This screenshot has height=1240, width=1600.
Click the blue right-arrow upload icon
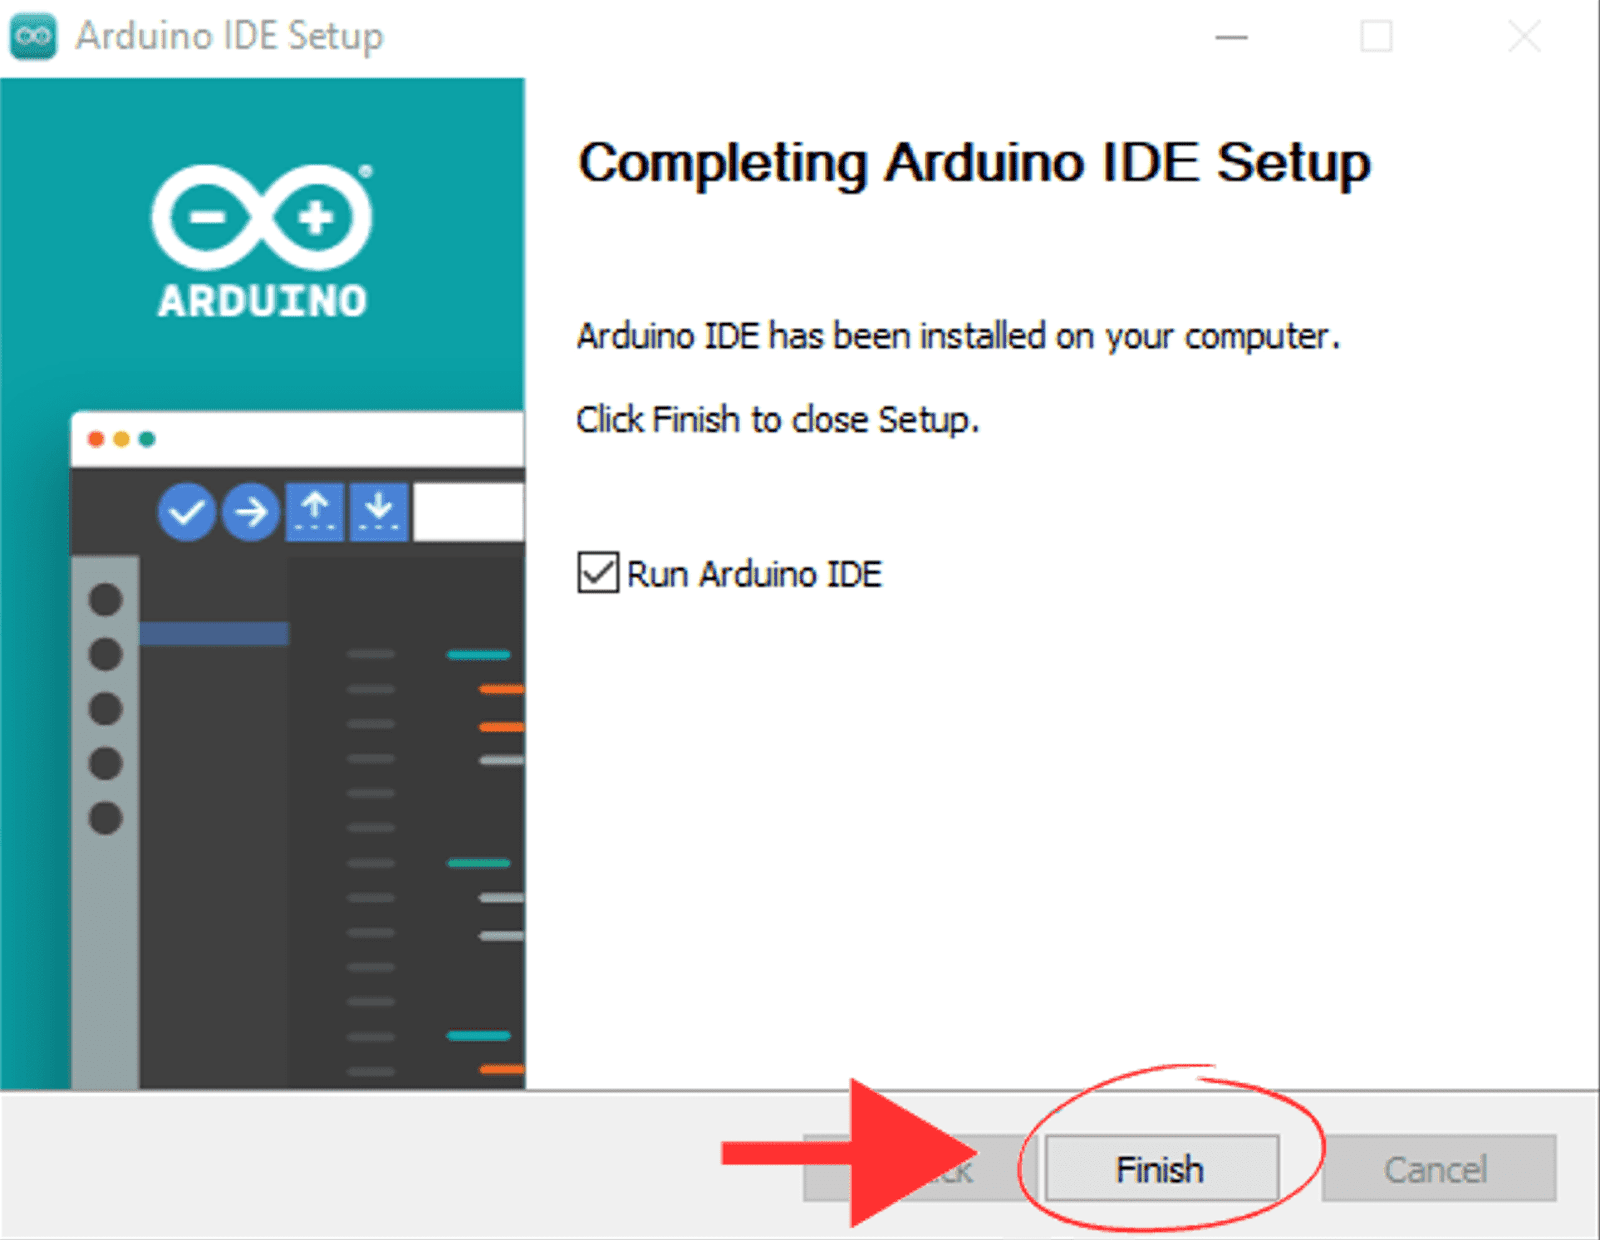click(250, 512)
